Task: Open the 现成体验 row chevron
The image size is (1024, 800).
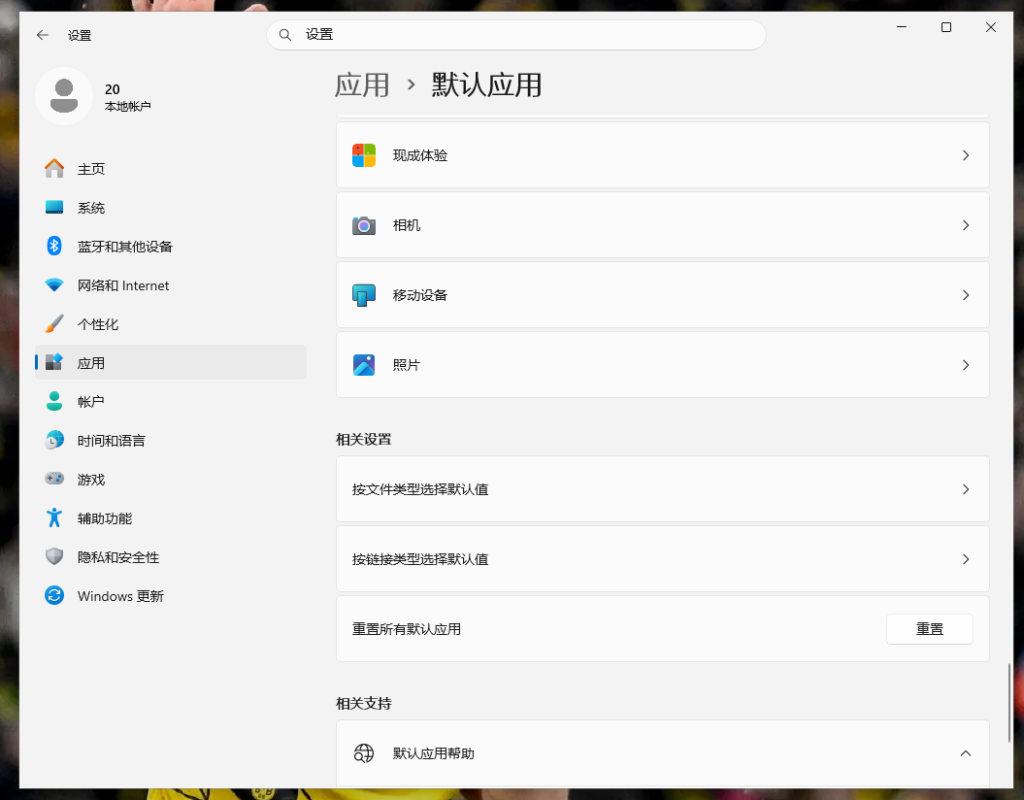Action: 966,155
